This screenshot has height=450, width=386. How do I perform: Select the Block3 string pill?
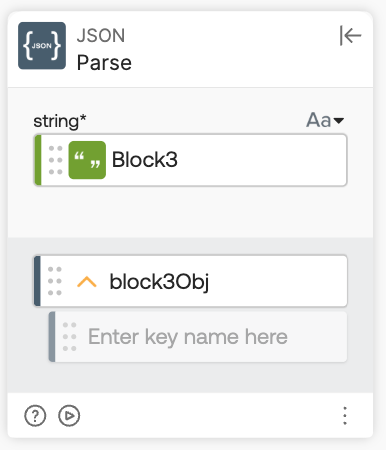[x=191, y=160]
